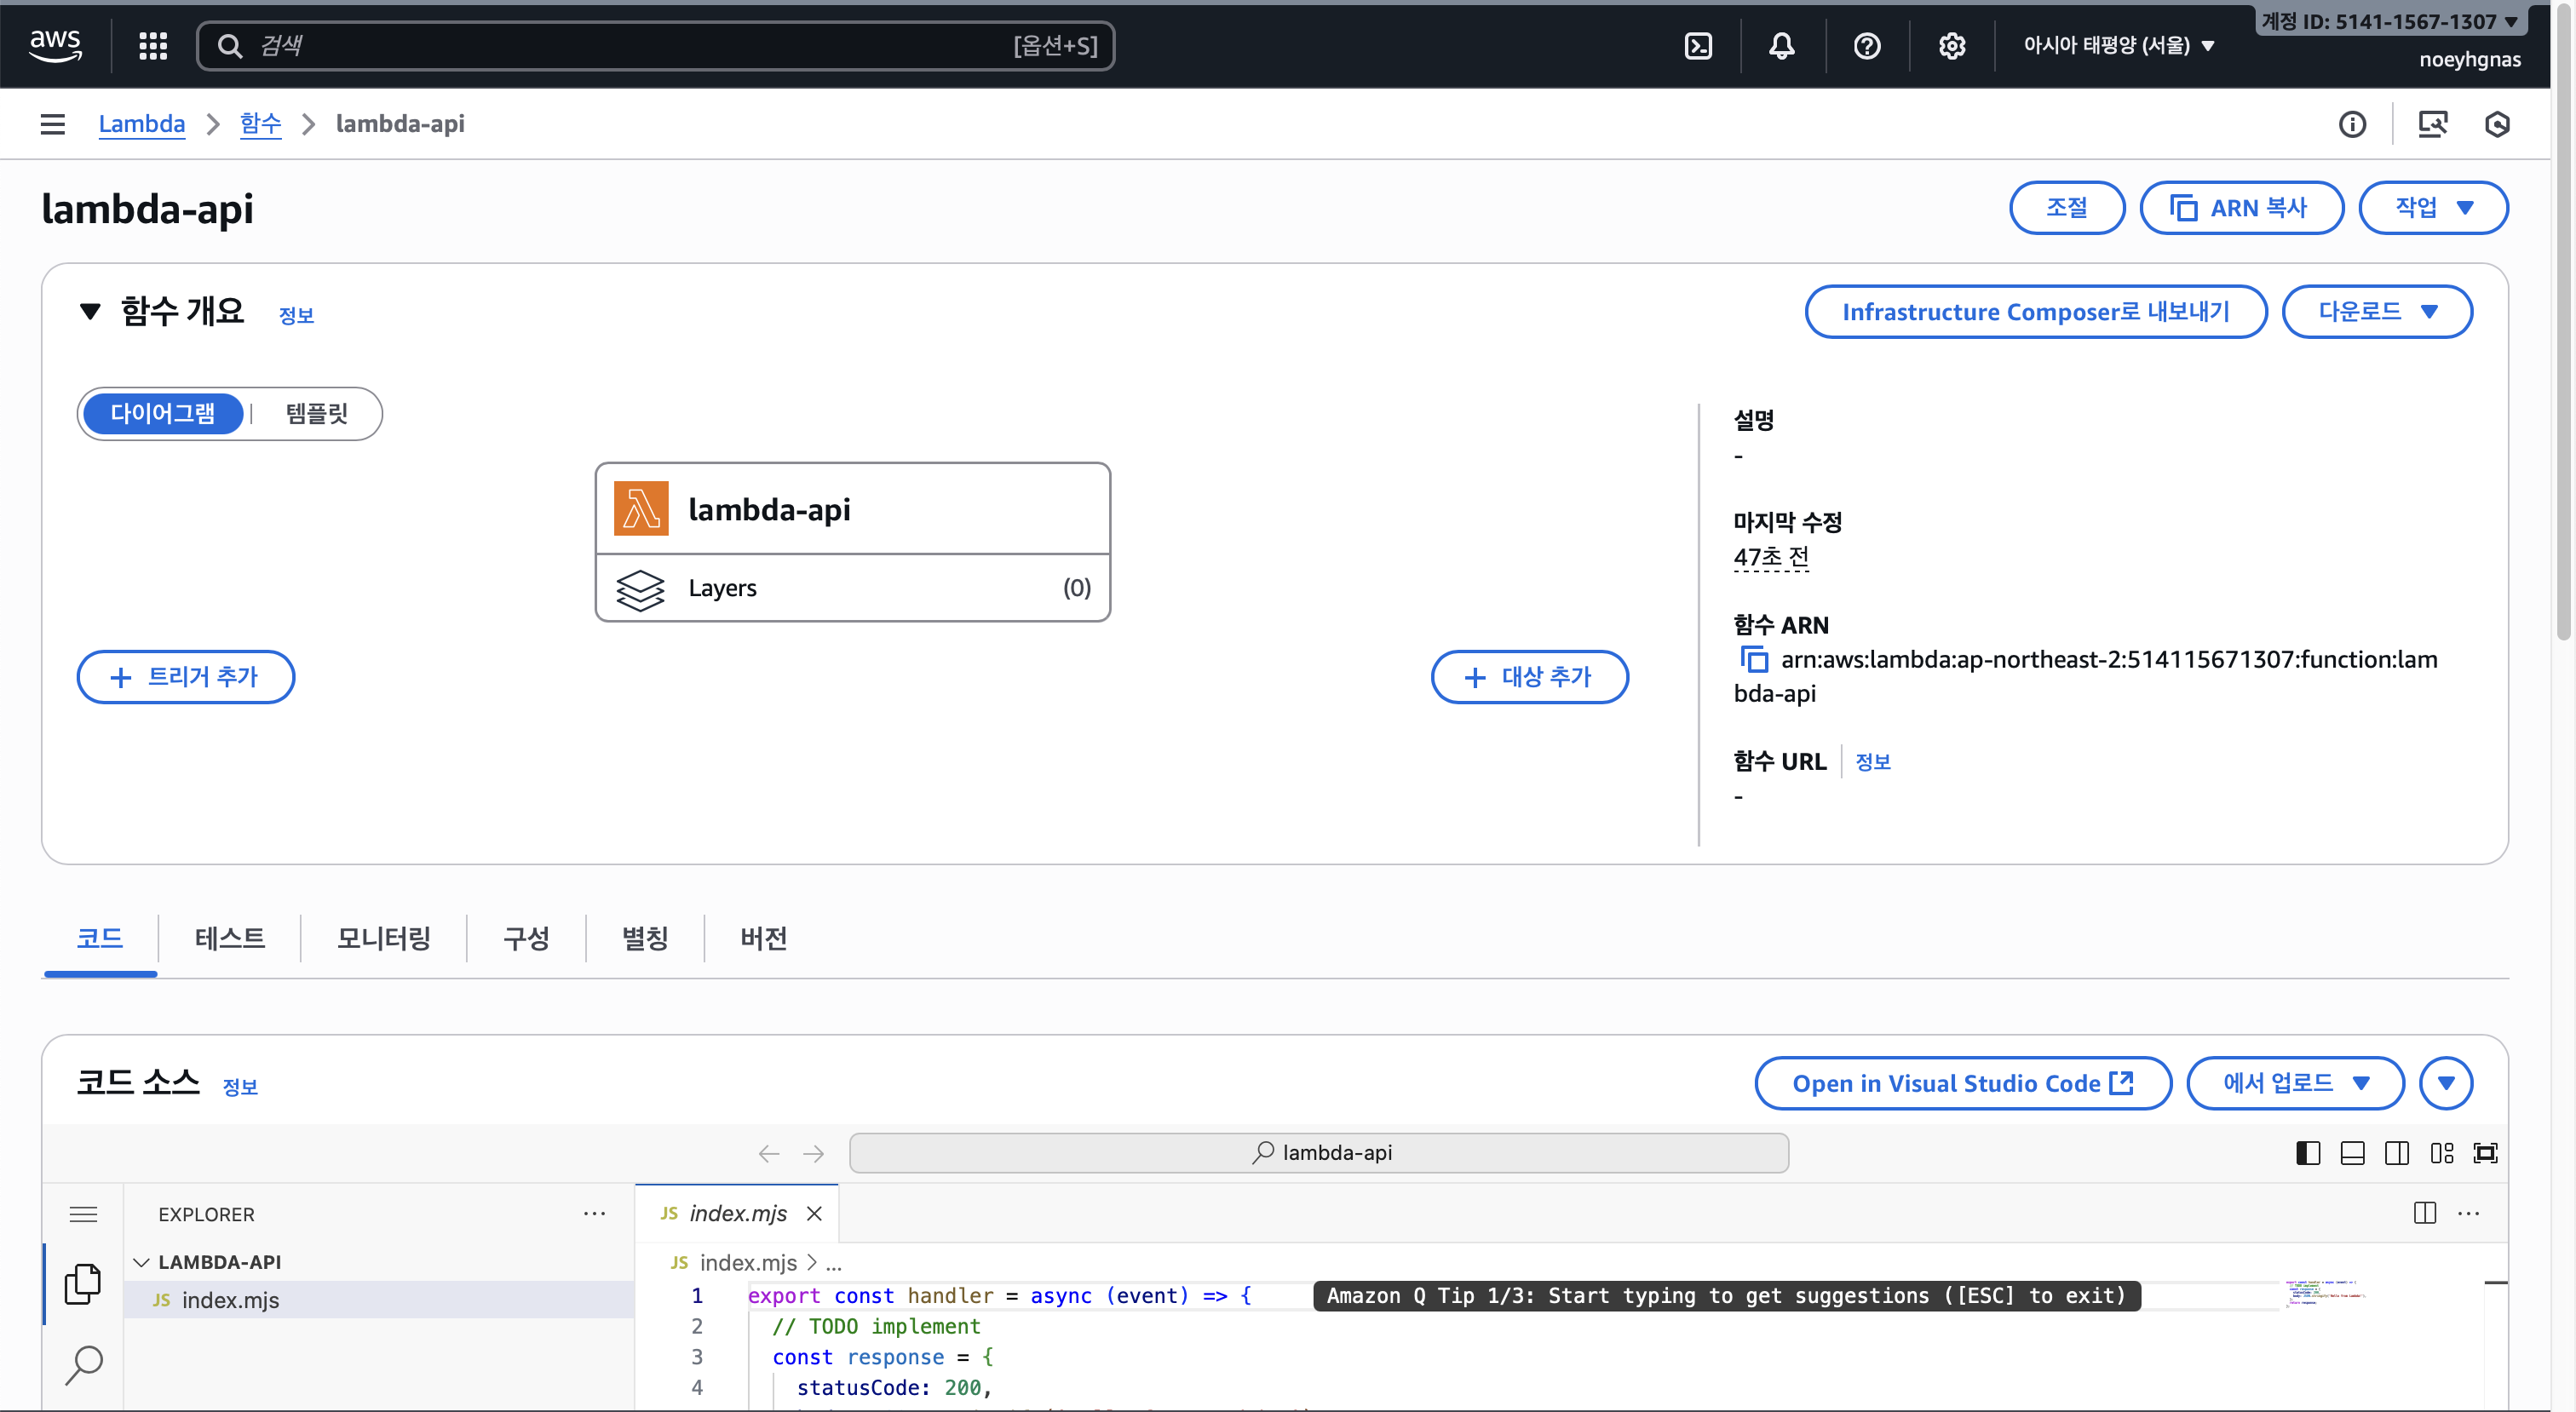Switch to the 테스트 tab
Viewport: 2576px width, 1412px height.
pos(229,938)
